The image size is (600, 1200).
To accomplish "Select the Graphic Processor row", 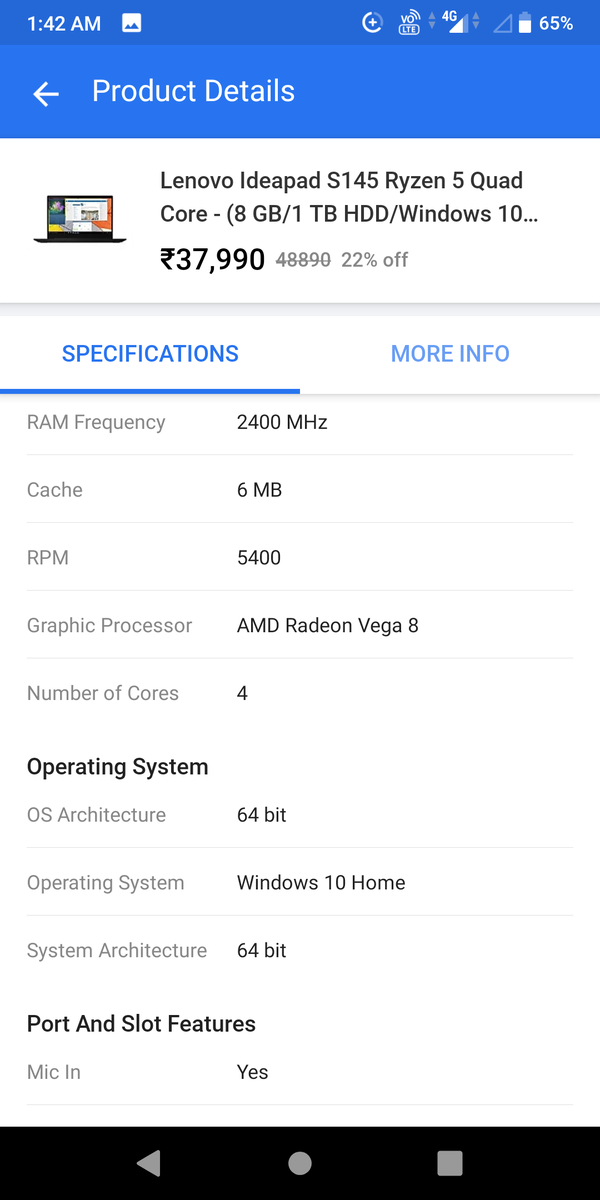I will (300, 626).
